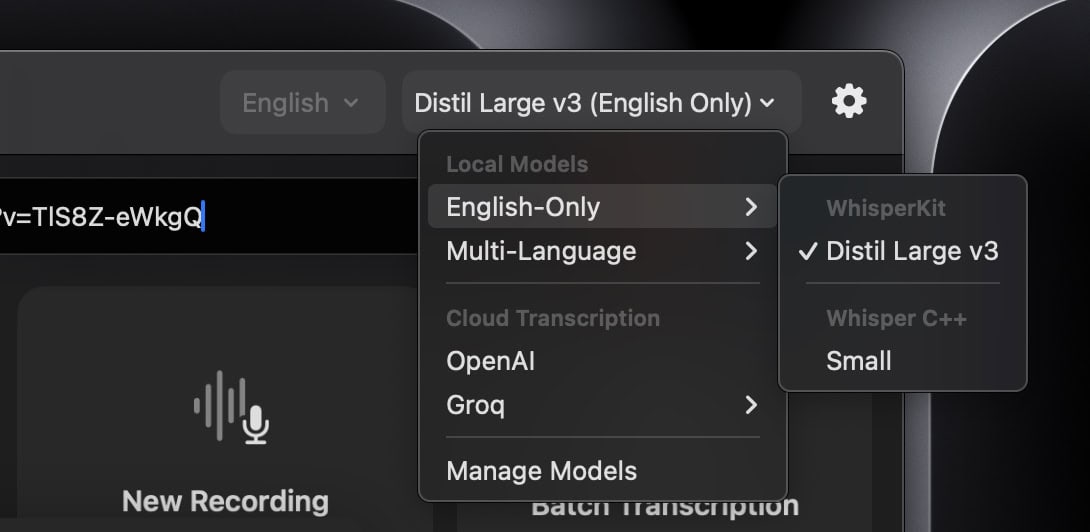Choose Manage Models from the menu
The width and height of the screenshot is (1090, 532).
point(541,470)
